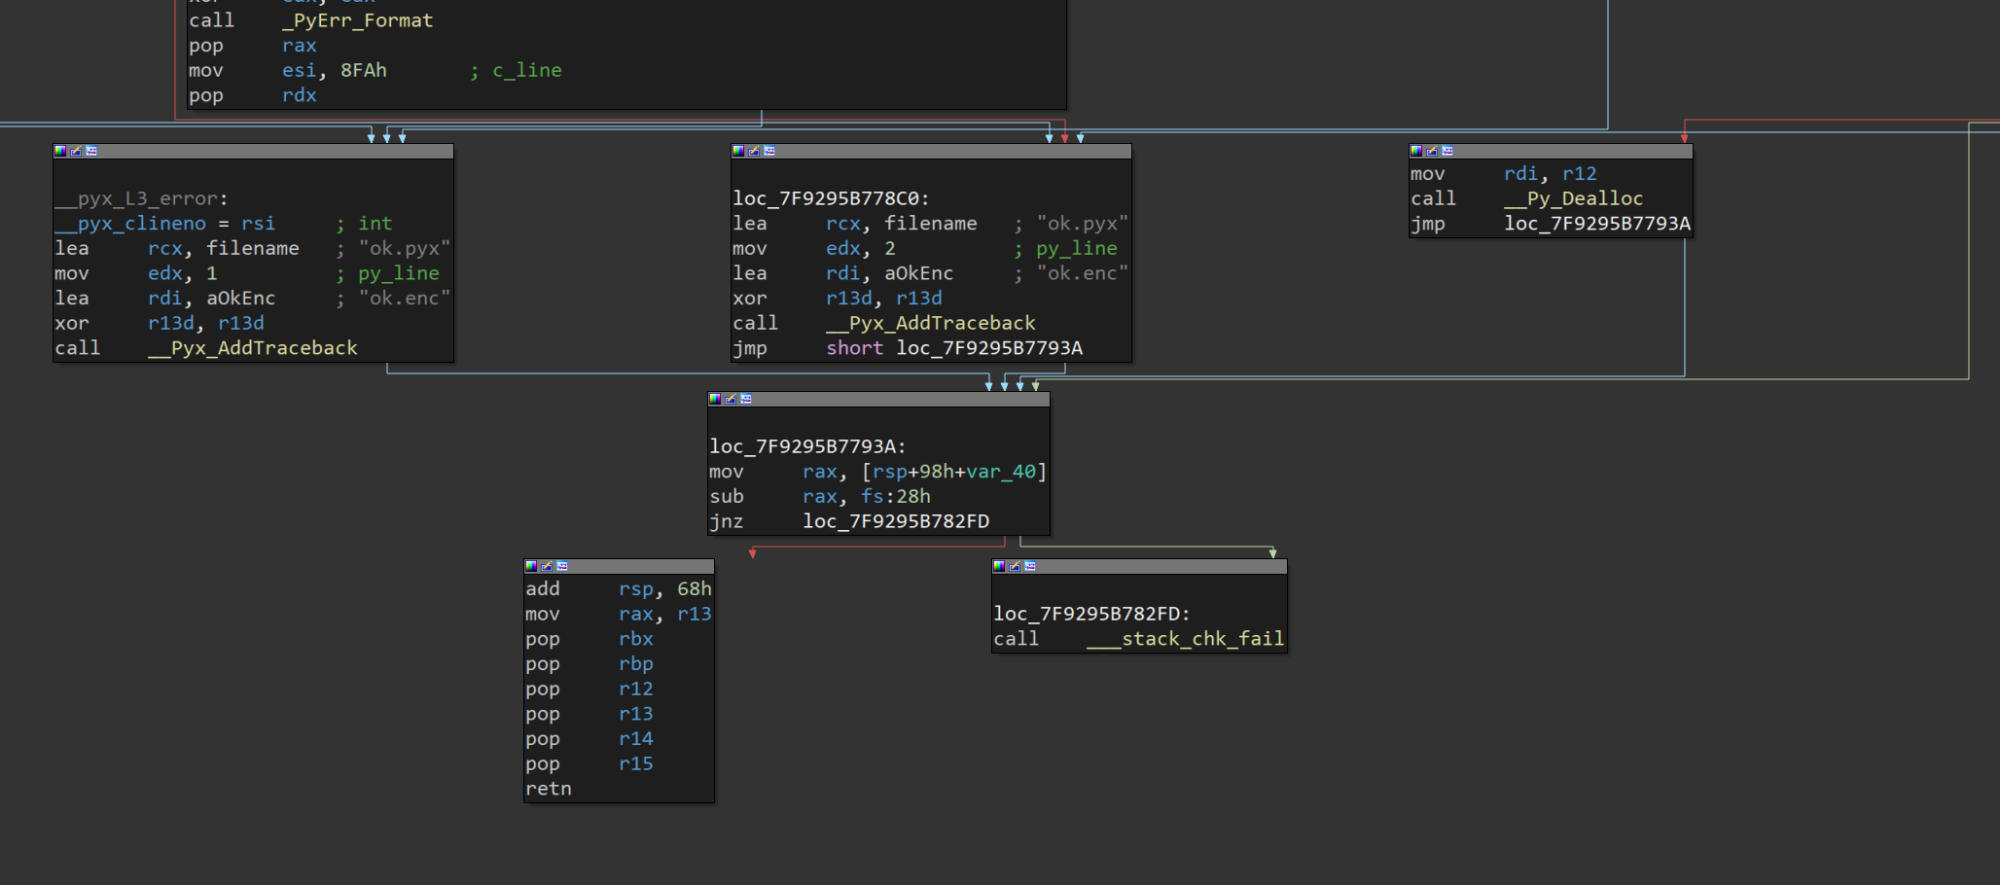Screen dimensions: 2000x885
Task: Click group-nodes icon on loc_7F9295B7793A block
Action: [x=747, y=399]
